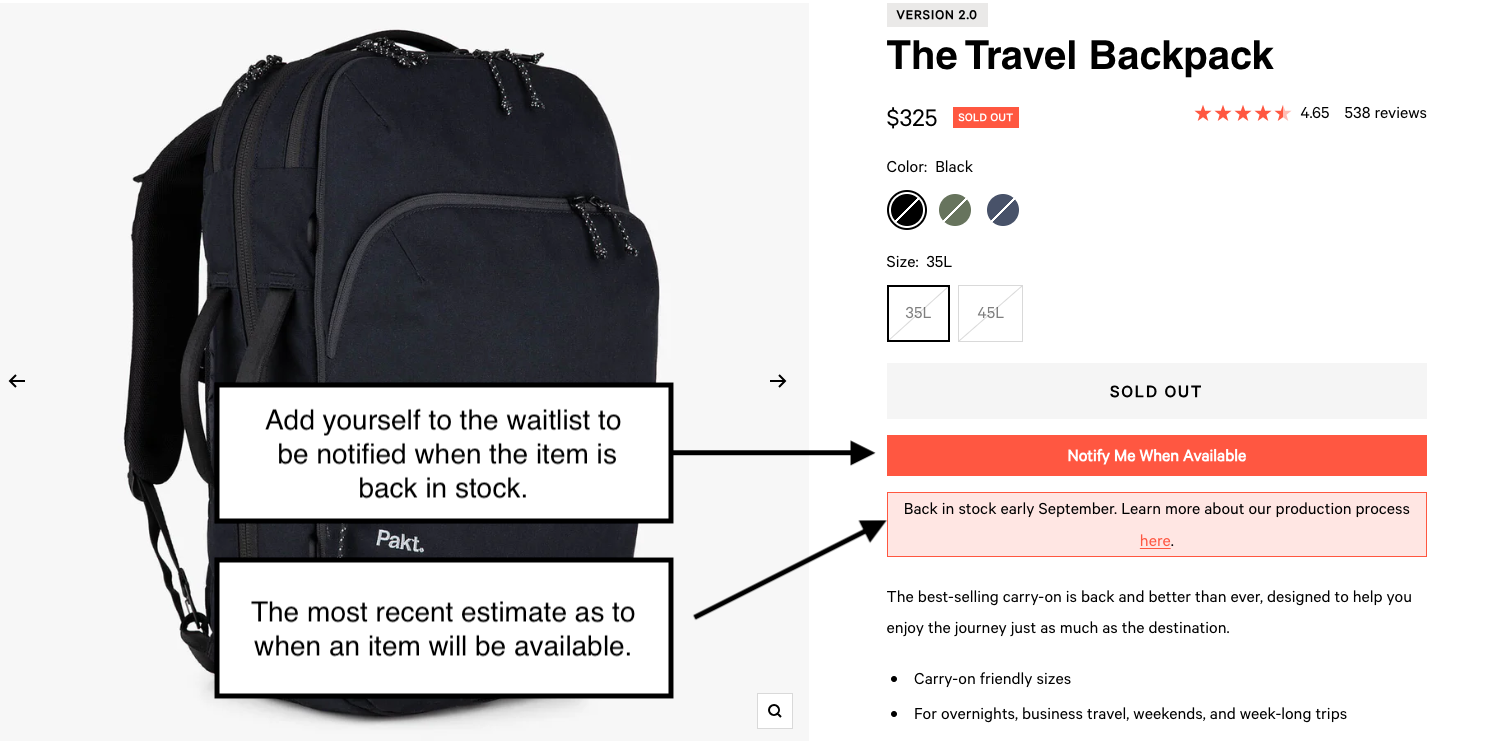The height and width of the screenshot is (741, 1485).
Task: Click the back in stock September notice
Action: (x=1156, y=524)
